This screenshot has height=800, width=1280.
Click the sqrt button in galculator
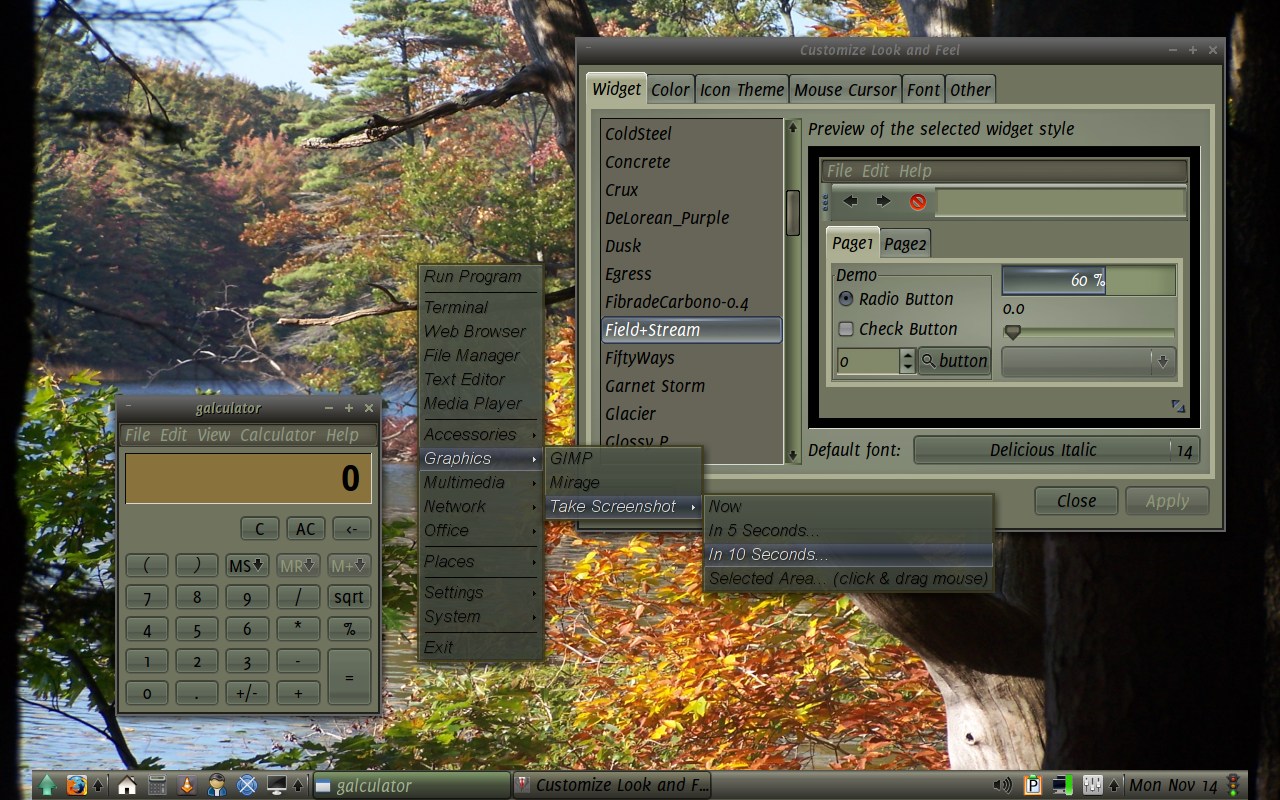[x=349, y=597]
